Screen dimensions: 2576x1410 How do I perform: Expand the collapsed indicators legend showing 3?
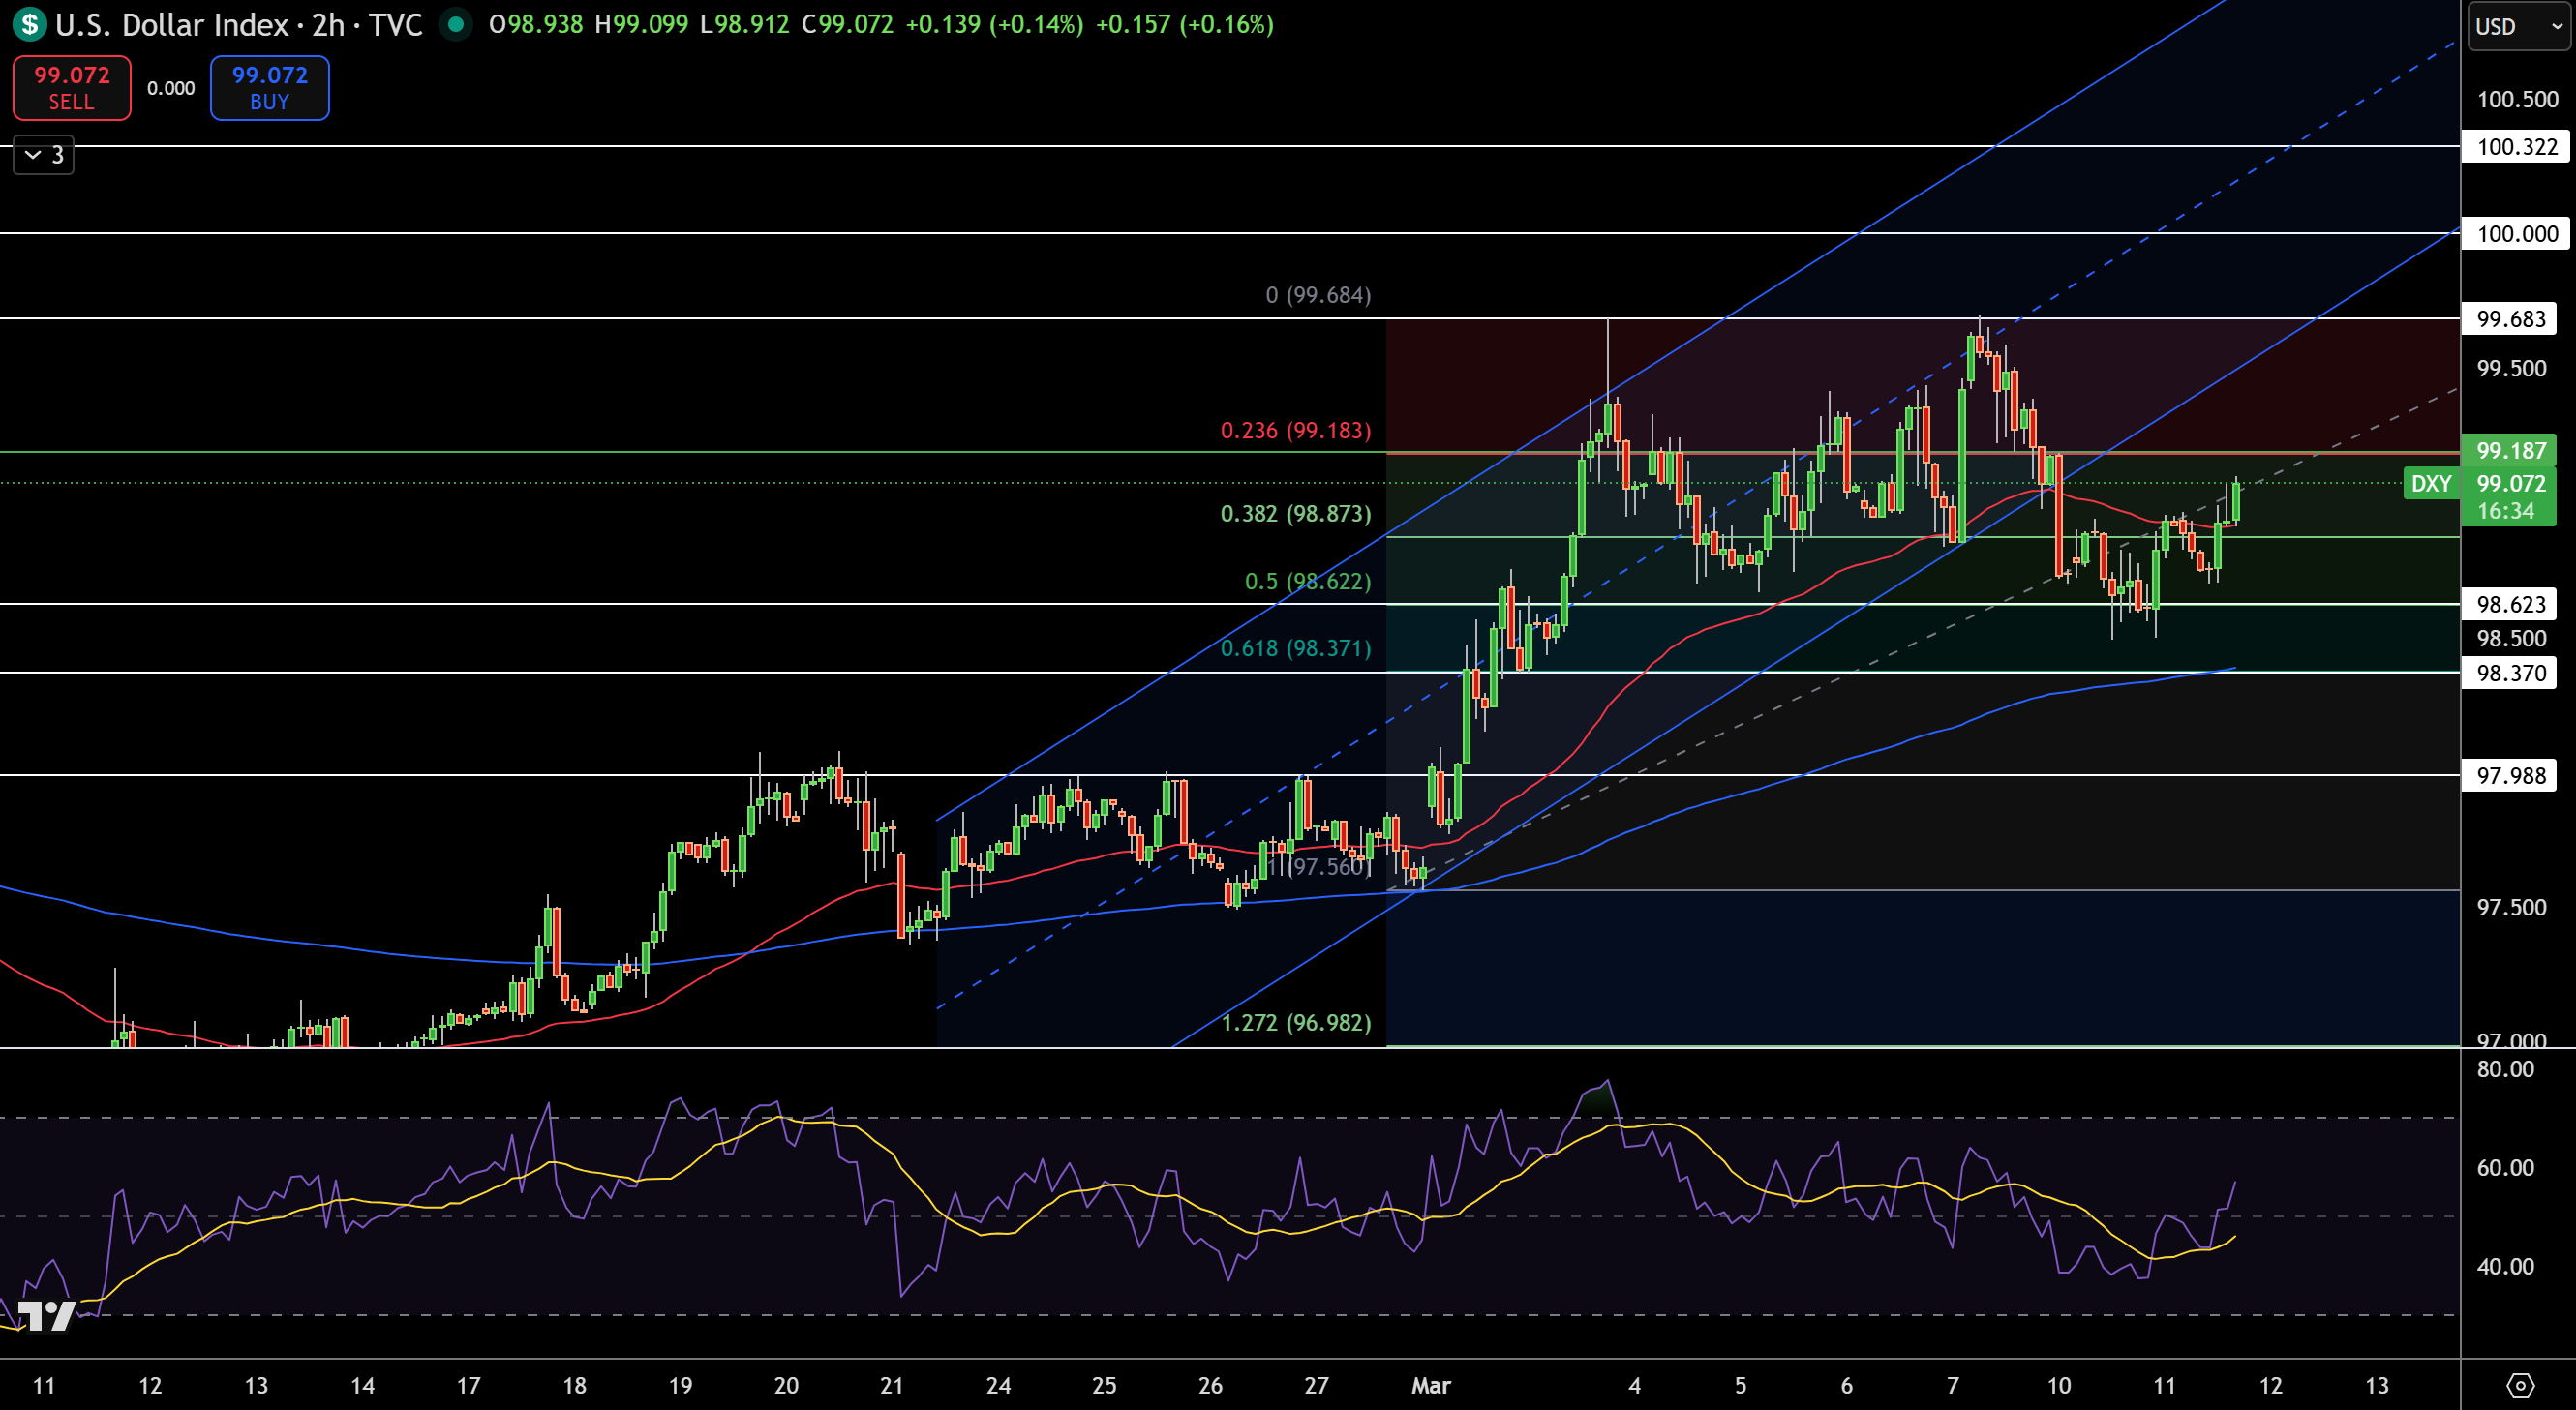point(43,155)
